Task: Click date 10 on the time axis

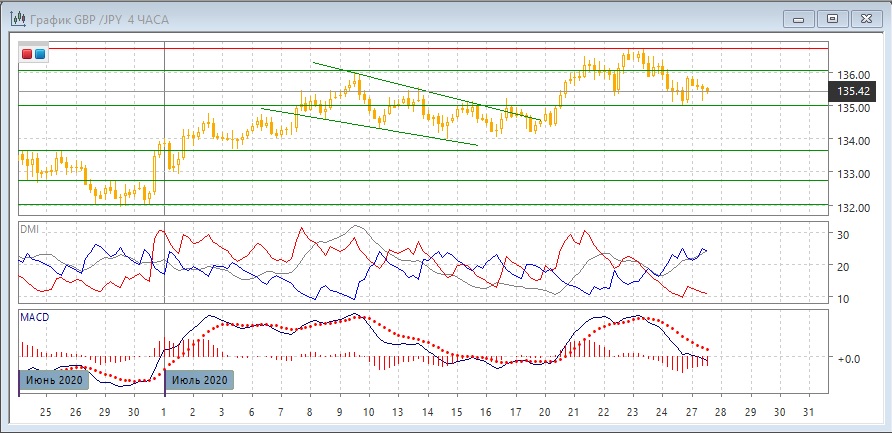Action: coord(369,413)
